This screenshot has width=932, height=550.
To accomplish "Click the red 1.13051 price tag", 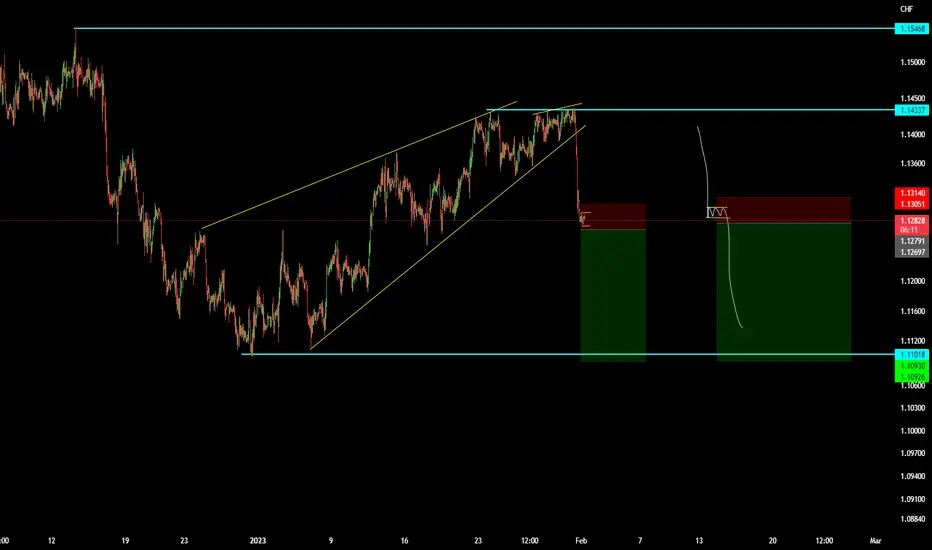I will 912,204.
